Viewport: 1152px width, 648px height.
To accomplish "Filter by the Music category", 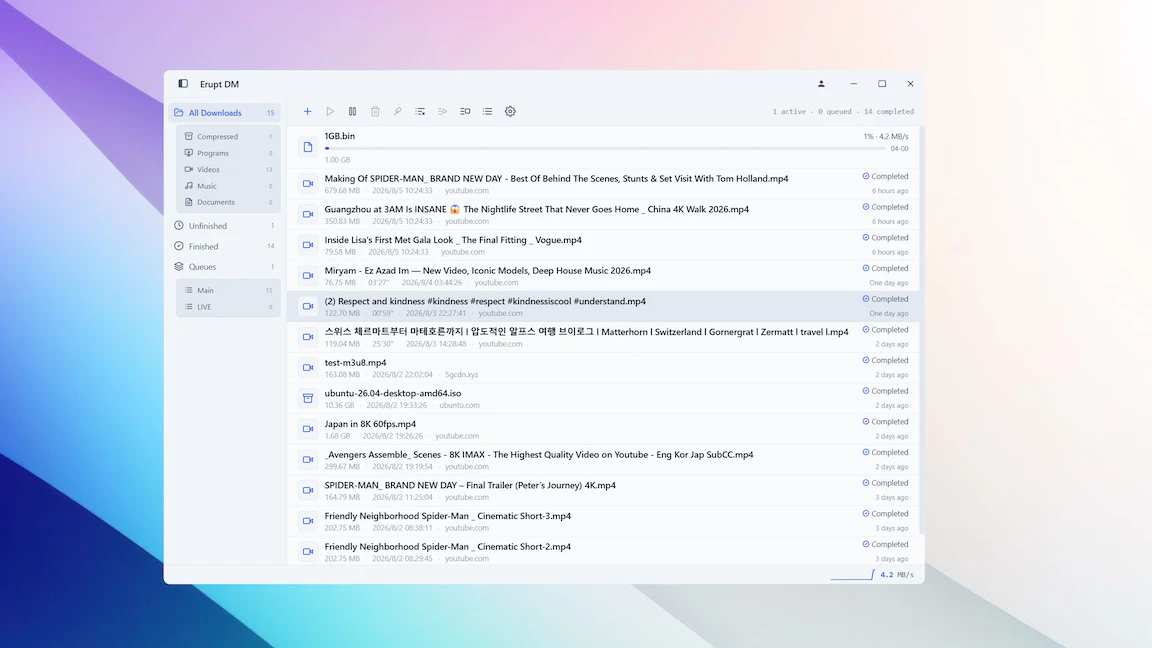I will pyautogui.click(x=228, y=186).
